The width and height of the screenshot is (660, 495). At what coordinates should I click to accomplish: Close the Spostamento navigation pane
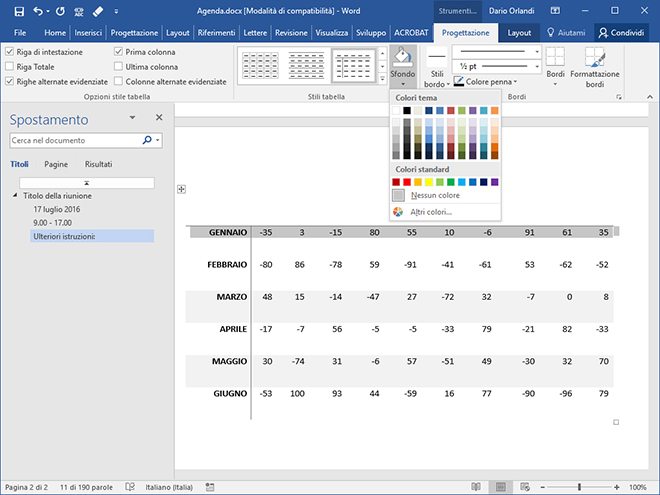[158, 118]
